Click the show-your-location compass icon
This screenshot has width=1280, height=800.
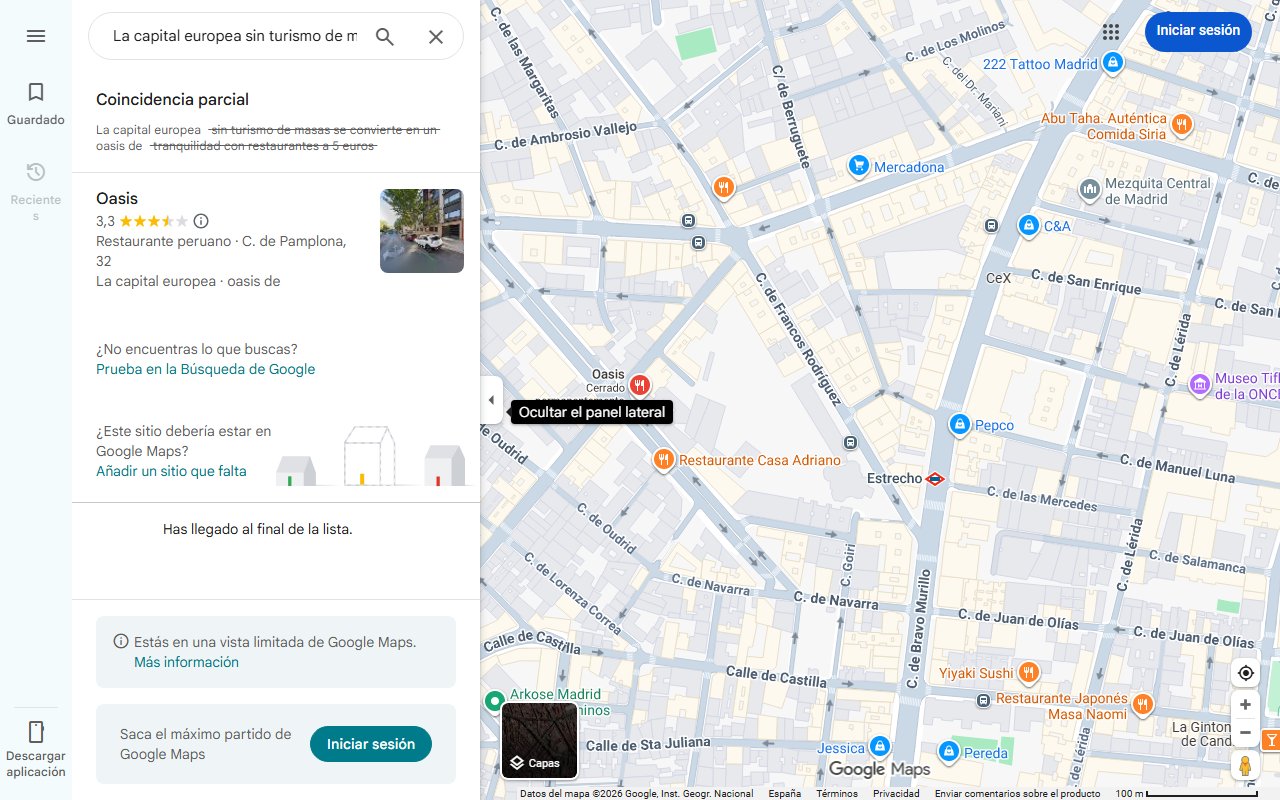coord(1245,673)
